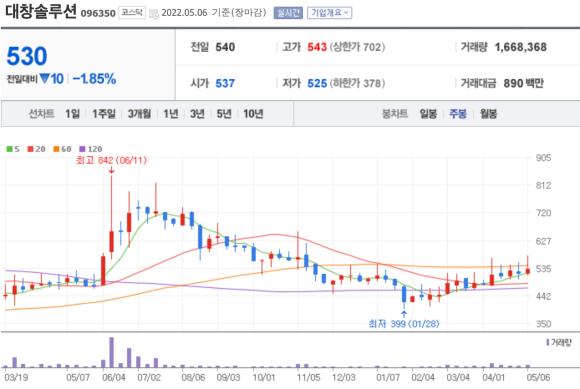Switch to 일봉 candle chart
The width and height of the screenshot is (580, 389).
pyautogui.click(x=428, y=114)
